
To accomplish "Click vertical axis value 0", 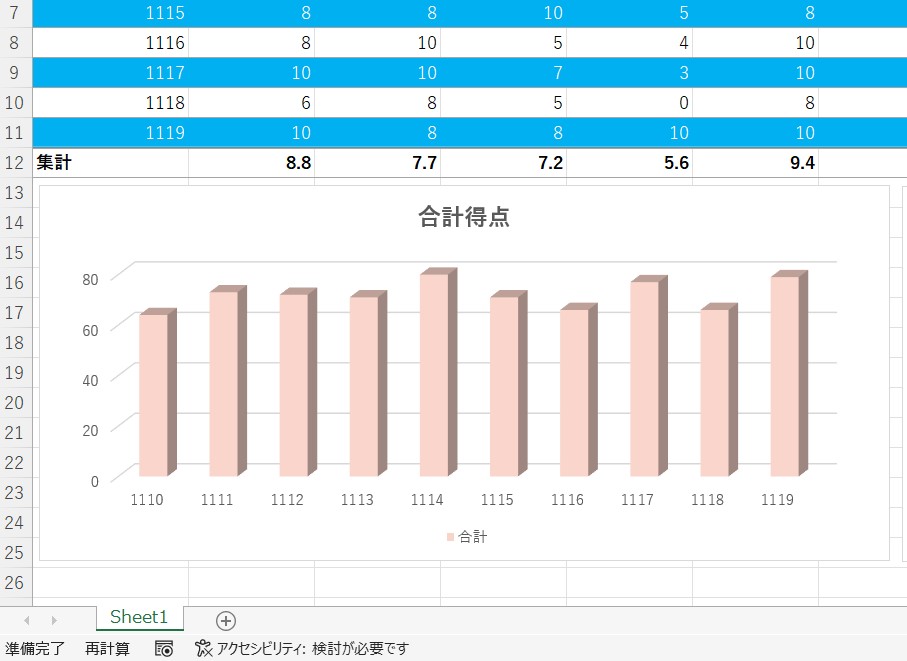I will click(94, 481).
